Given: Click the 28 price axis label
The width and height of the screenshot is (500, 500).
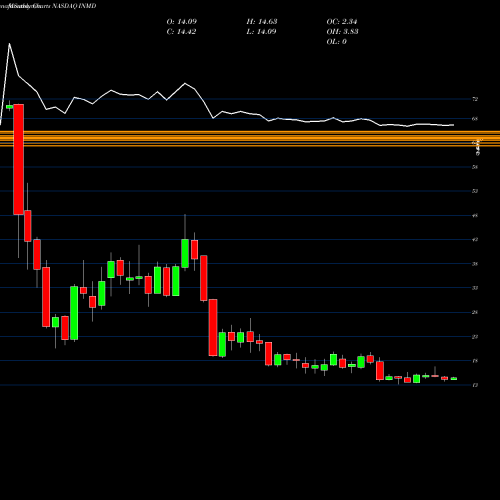Looking at the screenshot, I should 475,312.
